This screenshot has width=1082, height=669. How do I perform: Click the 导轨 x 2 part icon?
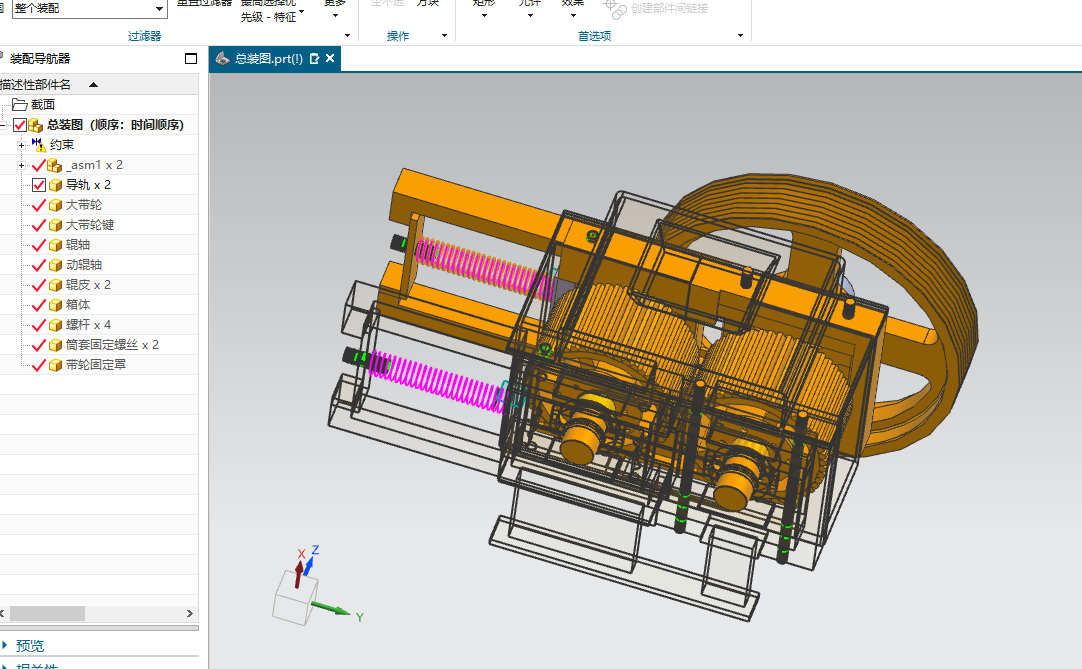[56, 185]
